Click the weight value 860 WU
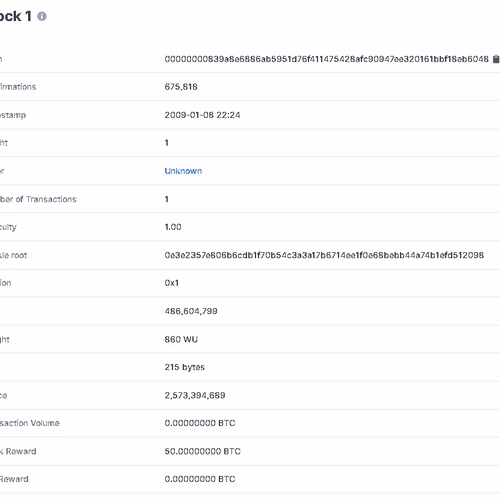 coord(181,339)
